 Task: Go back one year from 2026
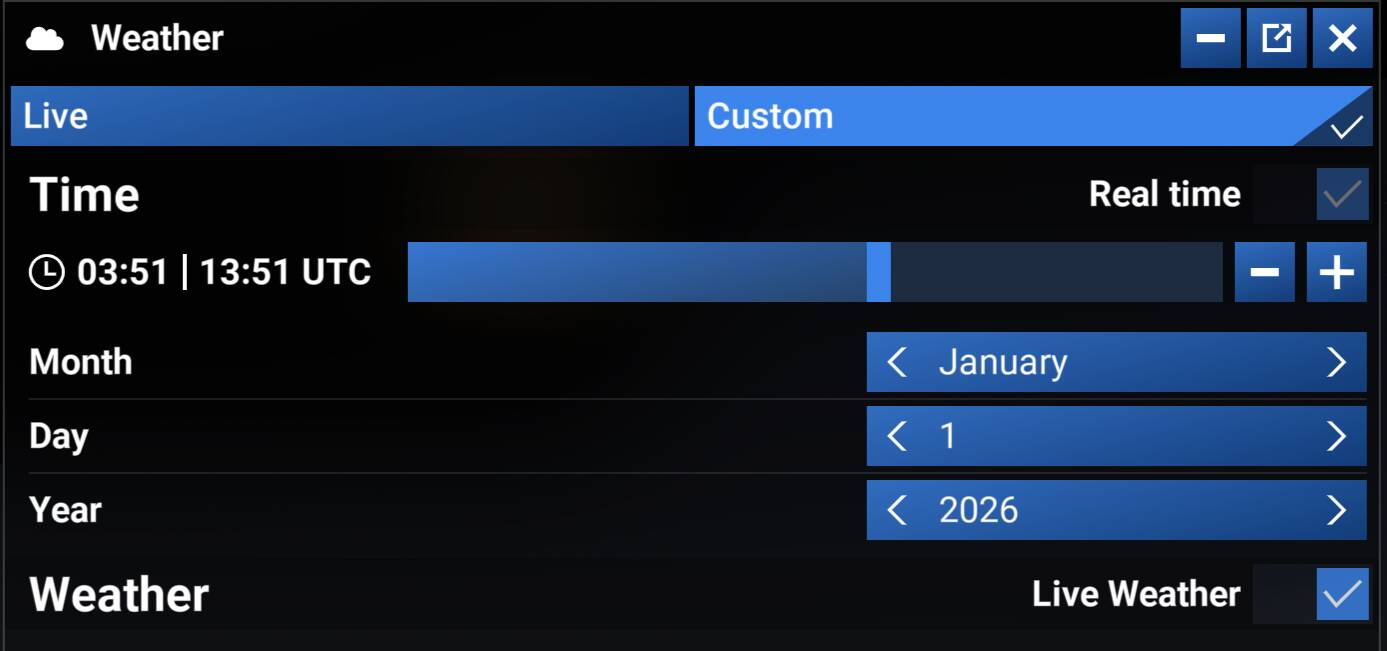tap(897, 510)
